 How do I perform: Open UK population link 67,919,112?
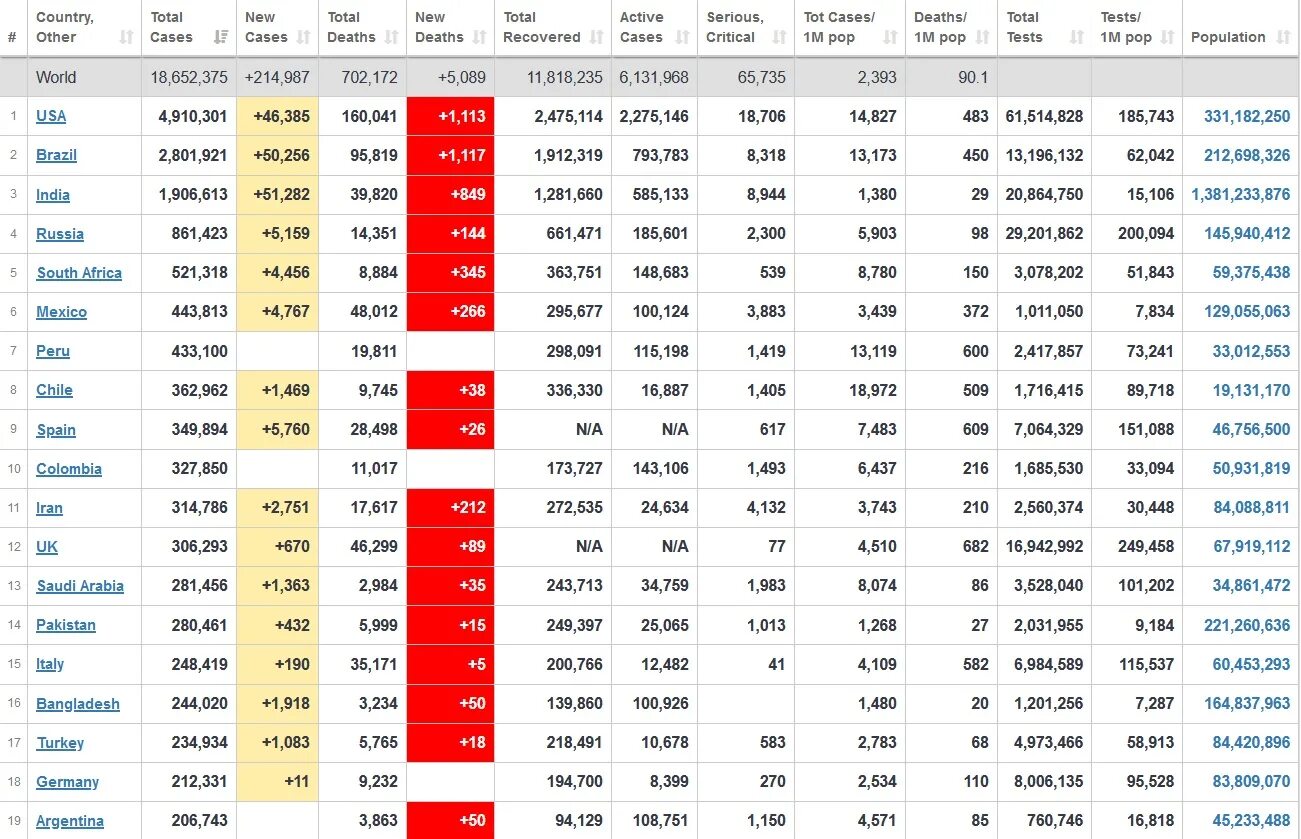pyautogui.click(x=1252, y=547)
